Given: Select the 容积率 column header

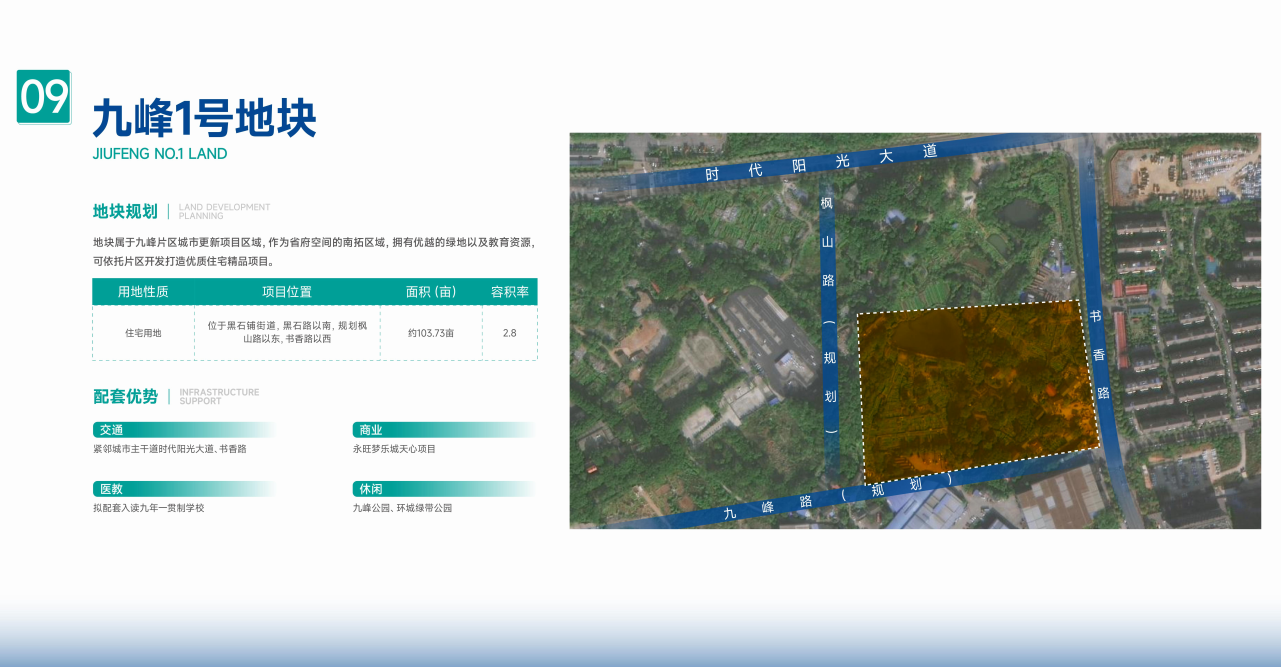Looking at the screenshot, I should pyautogui.click(x=509, y=292).
